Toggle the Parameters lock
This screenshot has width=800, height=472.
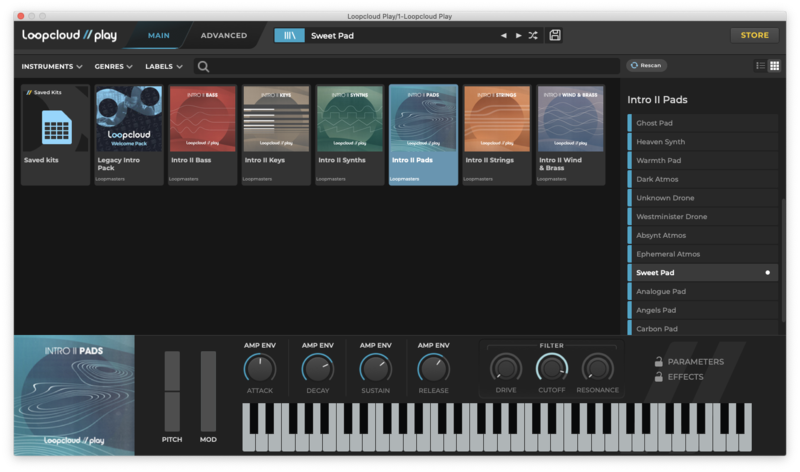coord(659,362)
